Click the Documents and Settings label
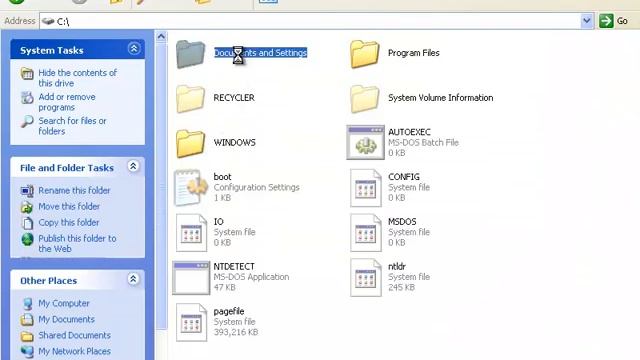640x360 pixels. [x=260, y=53]
